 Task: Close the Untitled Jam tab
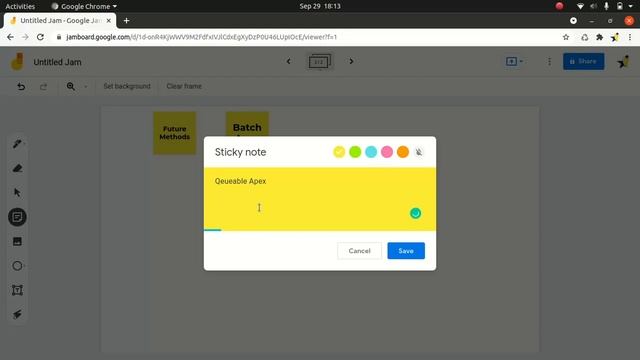[109, 20]
